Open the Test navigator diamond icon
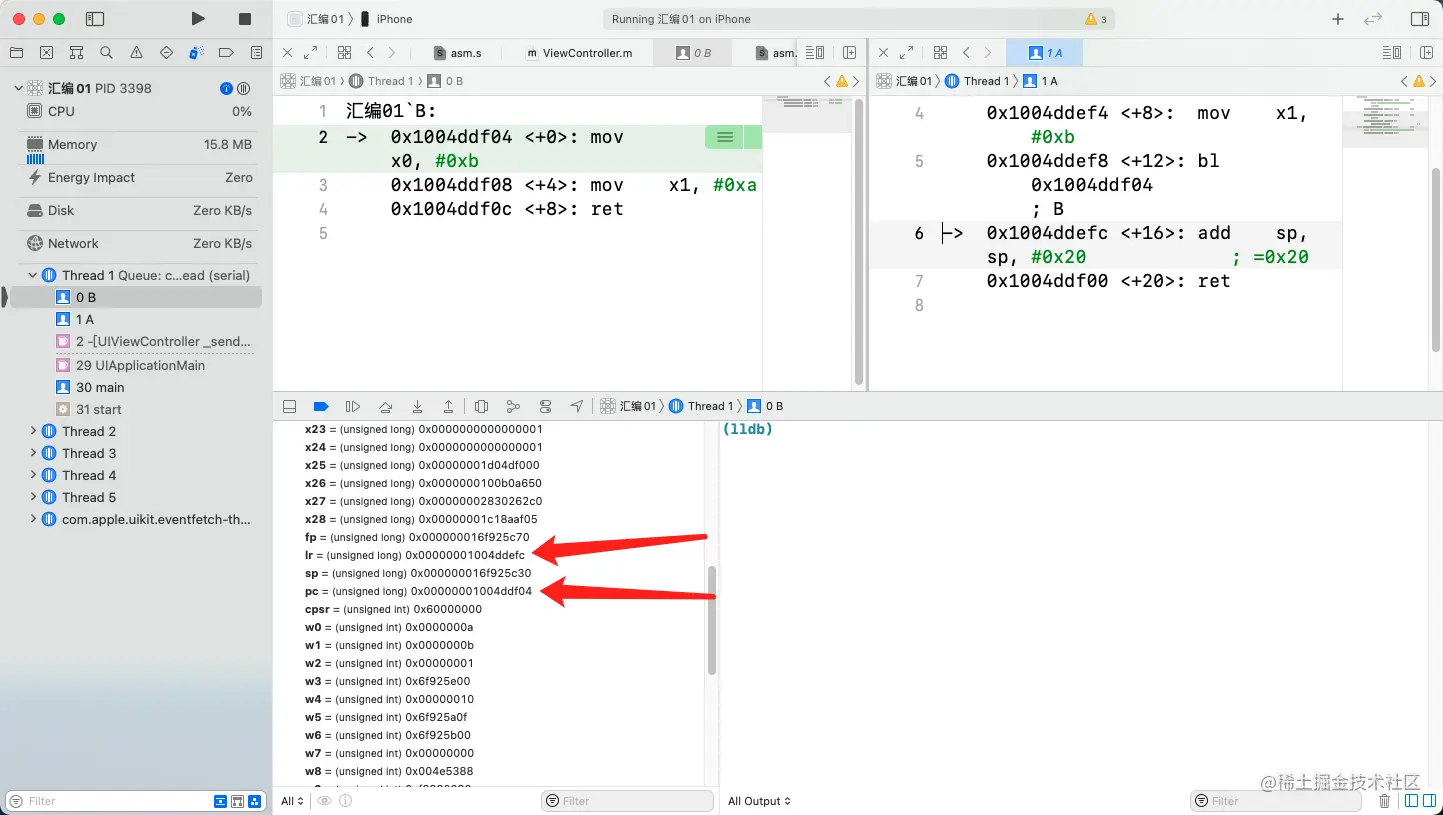This screenshot has height=815, width=1443. click(x=166, y=53)
